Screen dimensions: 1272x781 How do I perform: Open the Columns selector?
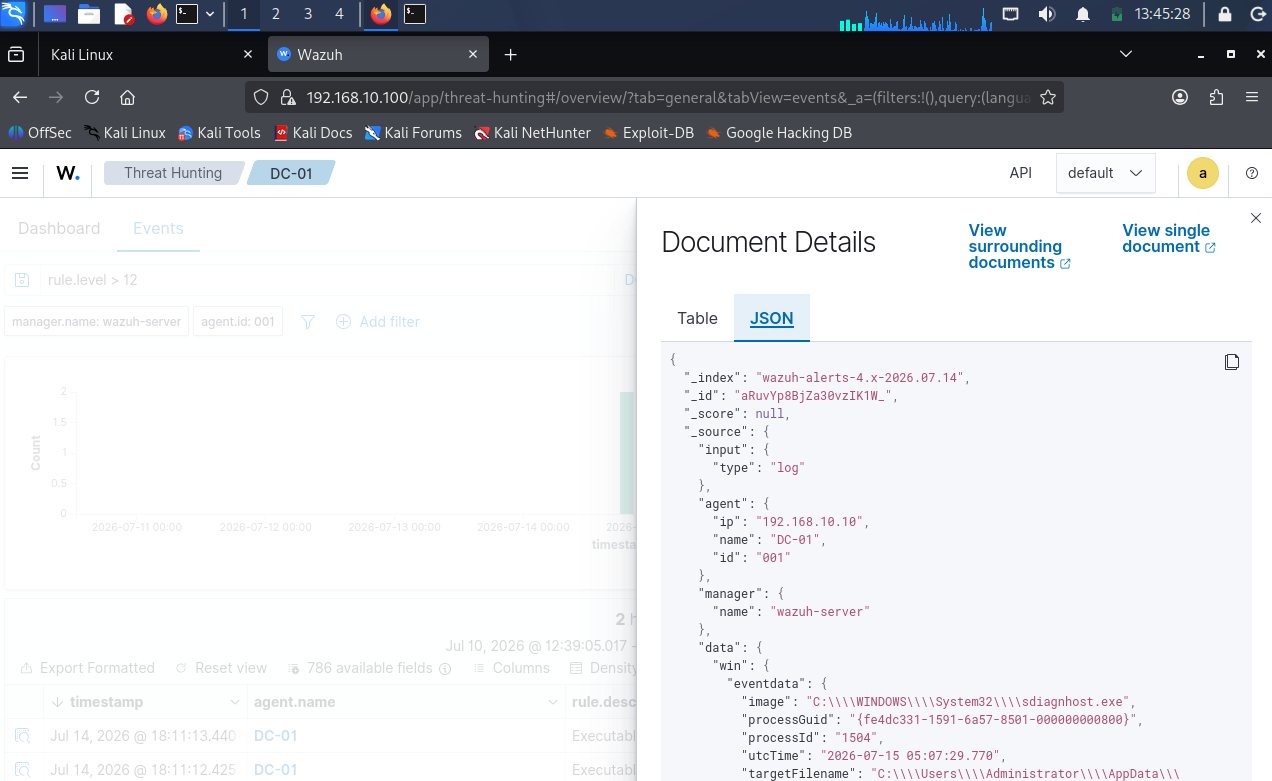[510, 668]
